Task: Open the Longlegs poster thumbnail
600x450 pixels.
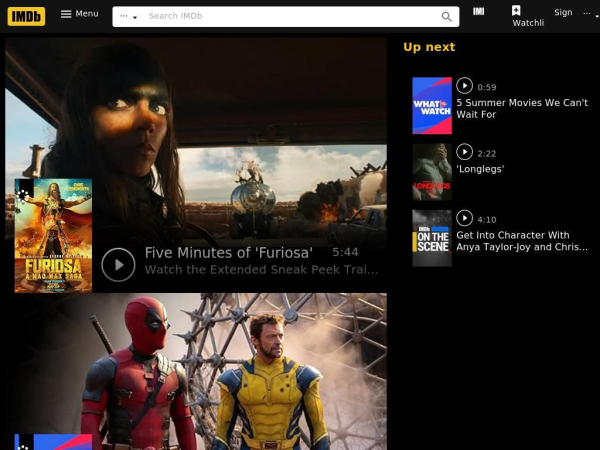Action: point(432,172)
